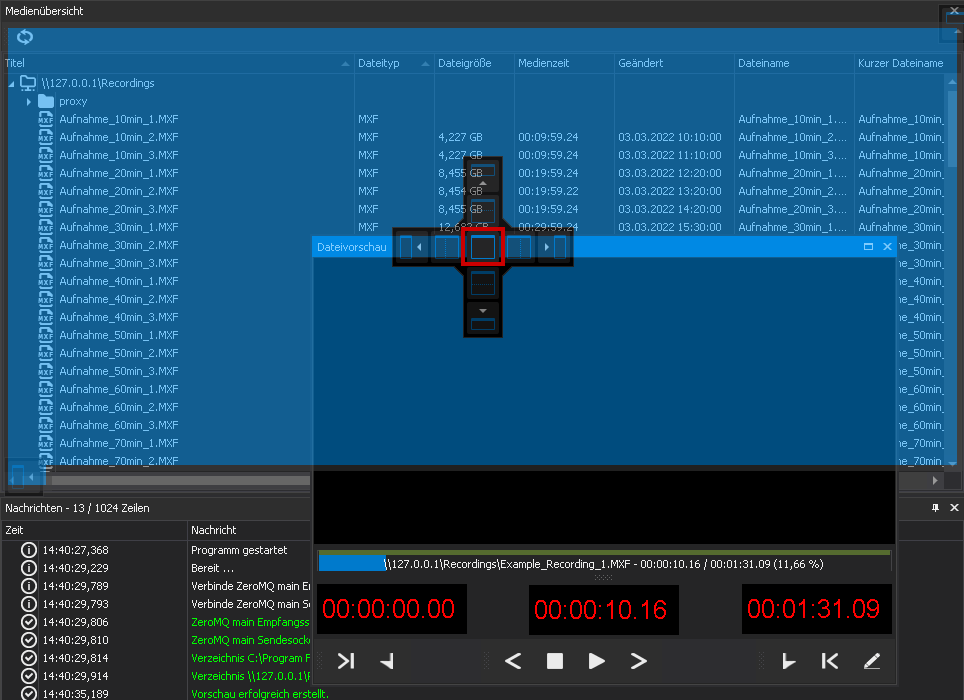This screenshot has width=964, height=700.
Task: Step one frame back with the < button
Action: (x=513, y=661)
